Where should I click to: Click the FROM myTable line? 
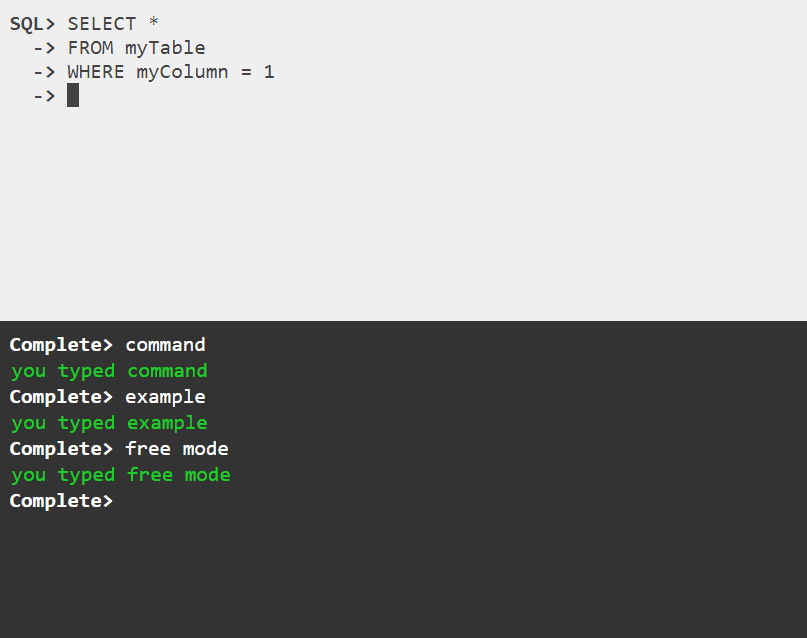coord(136,48)
